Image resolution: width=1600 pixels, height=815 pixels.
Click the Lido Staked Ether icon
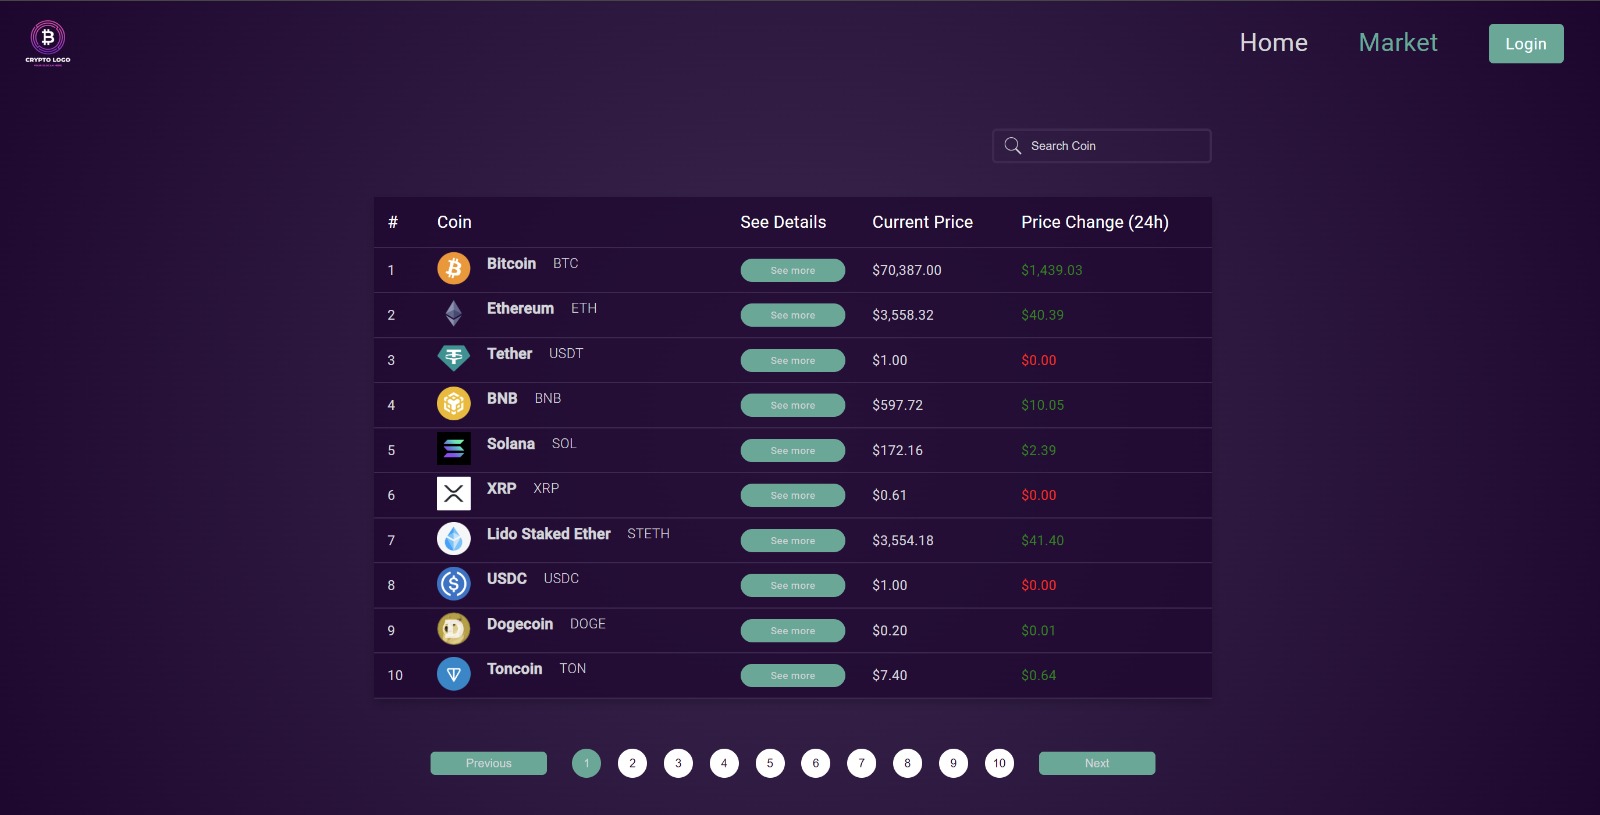click(x=454, y=539)
